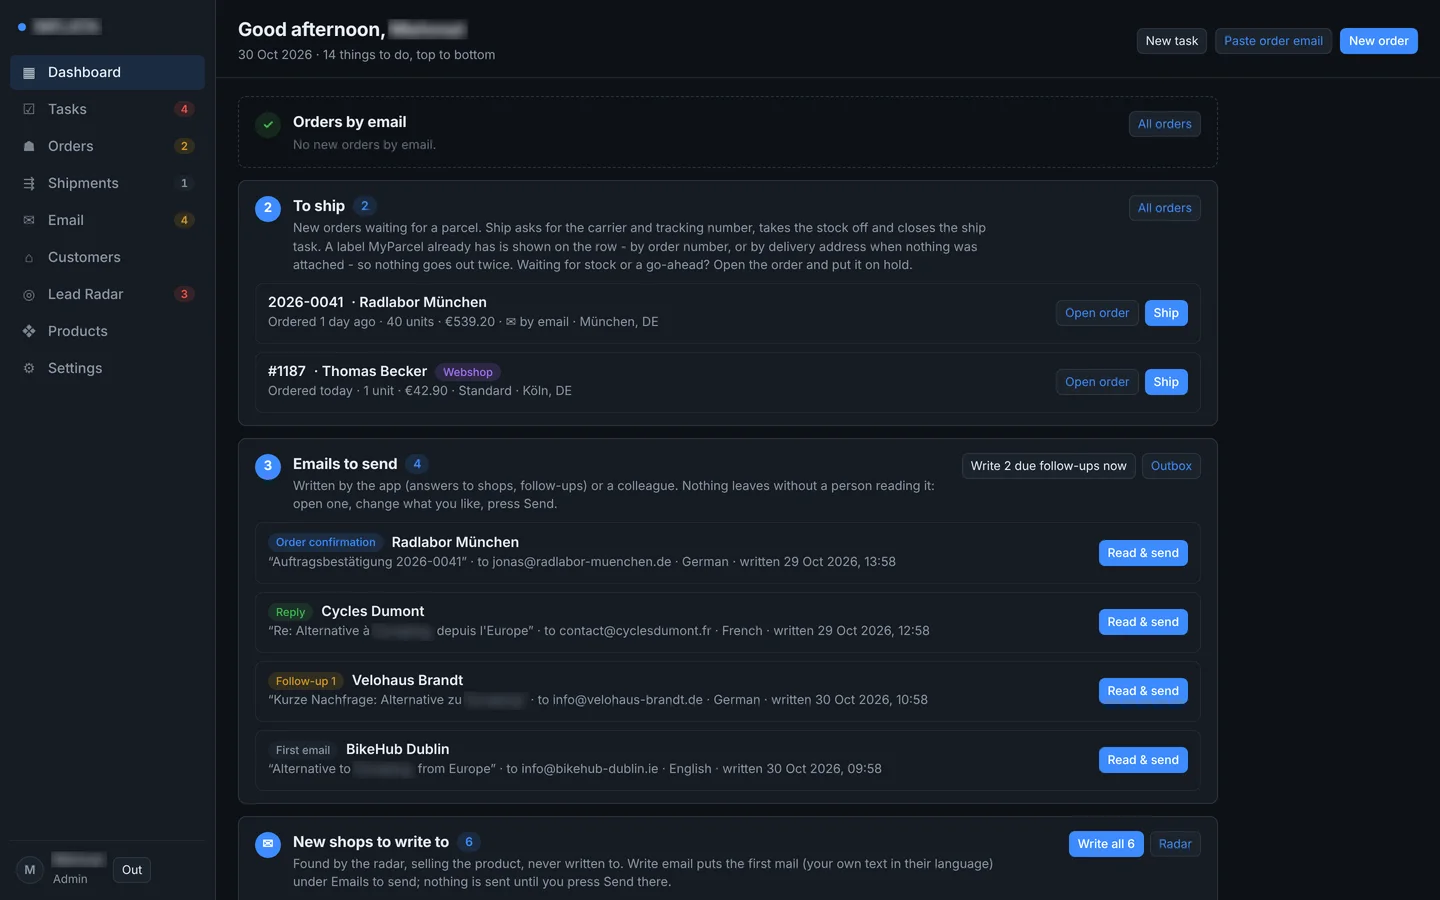The image size is (1440, 900).
Task: Click the green checkmark icon beside Orders by email
Action: click(x=268, y=125)
